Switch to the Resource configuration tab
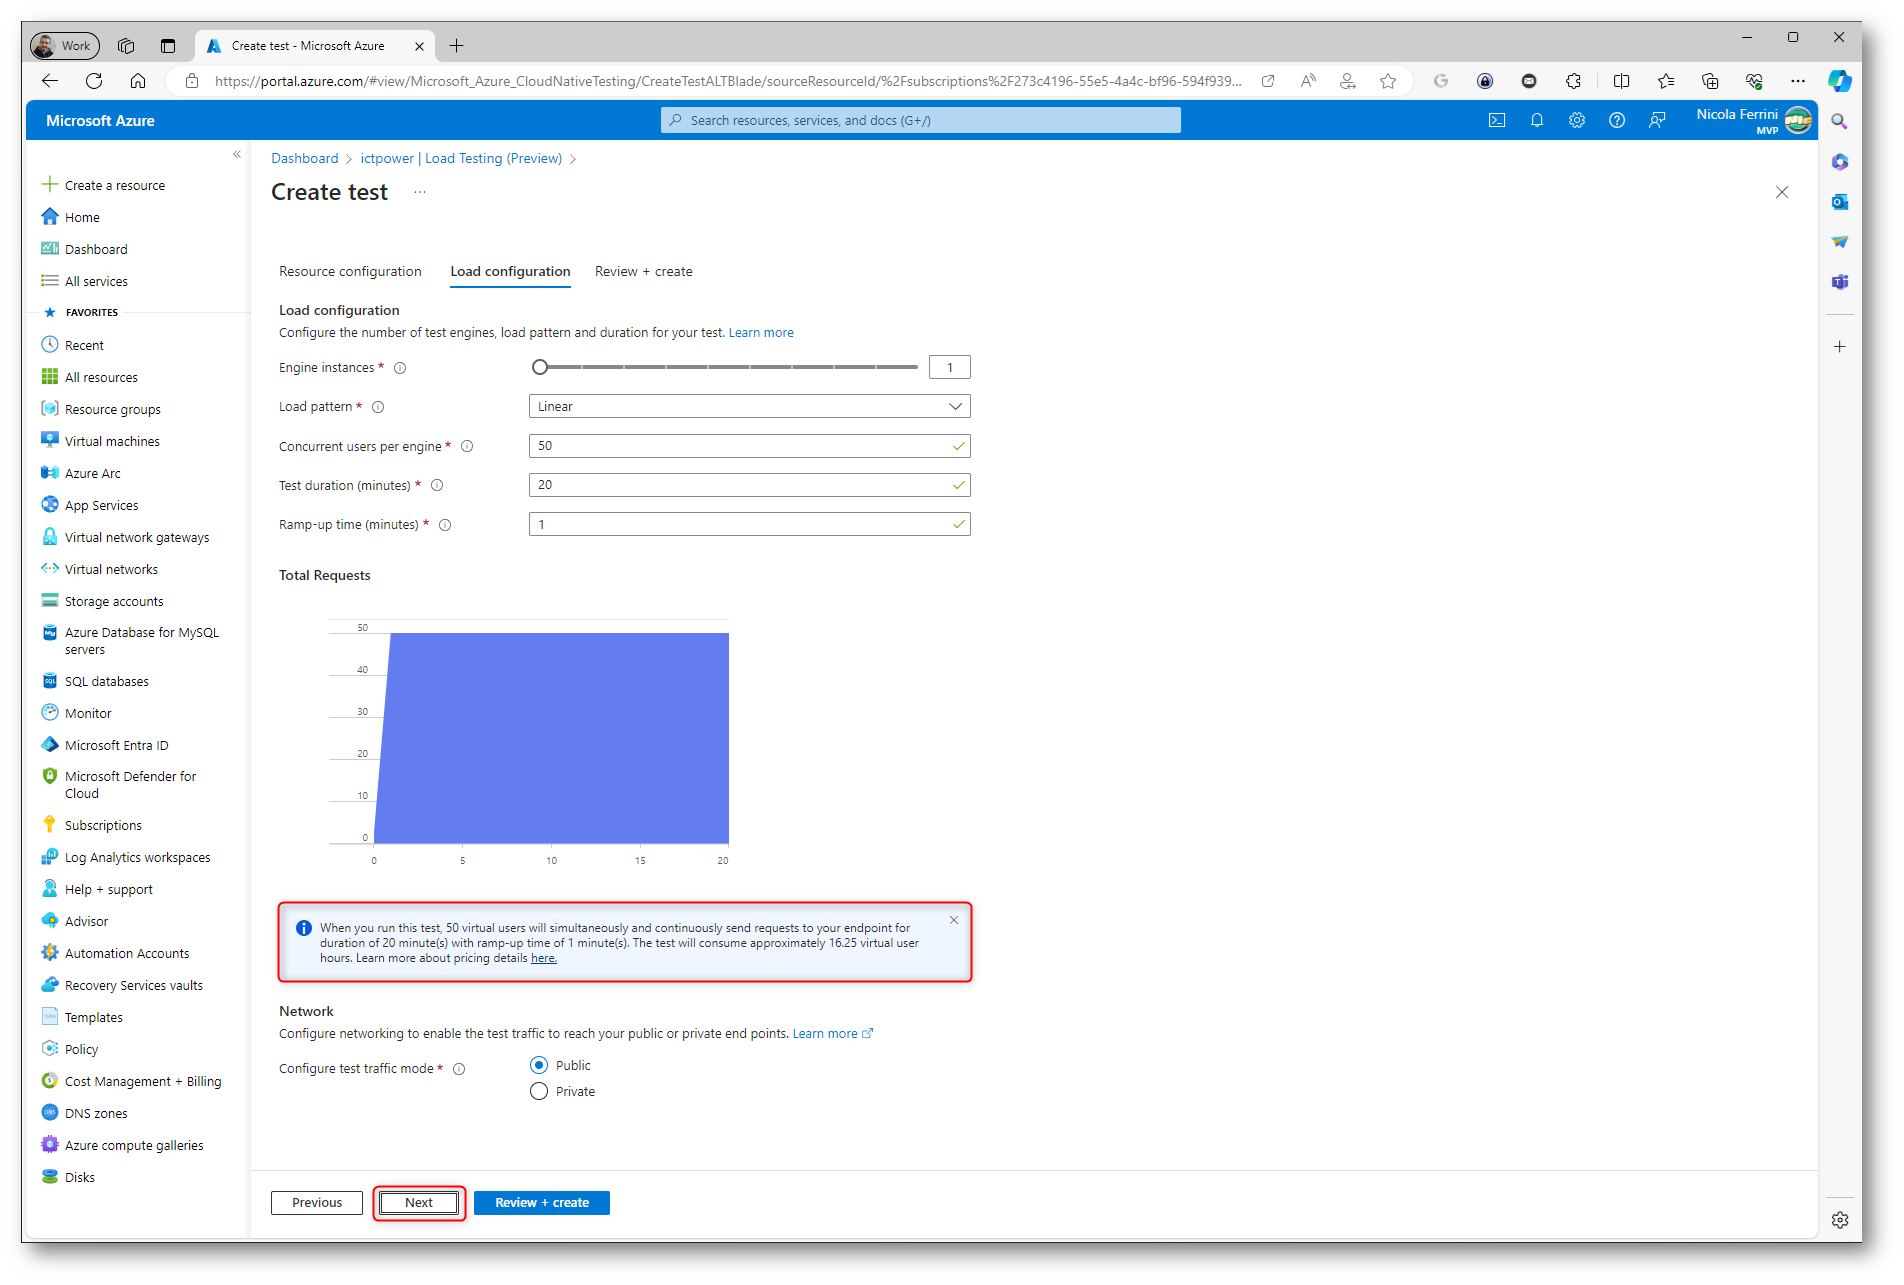Viewport: 1904px width, 1285px height. (x=350, y=271)
